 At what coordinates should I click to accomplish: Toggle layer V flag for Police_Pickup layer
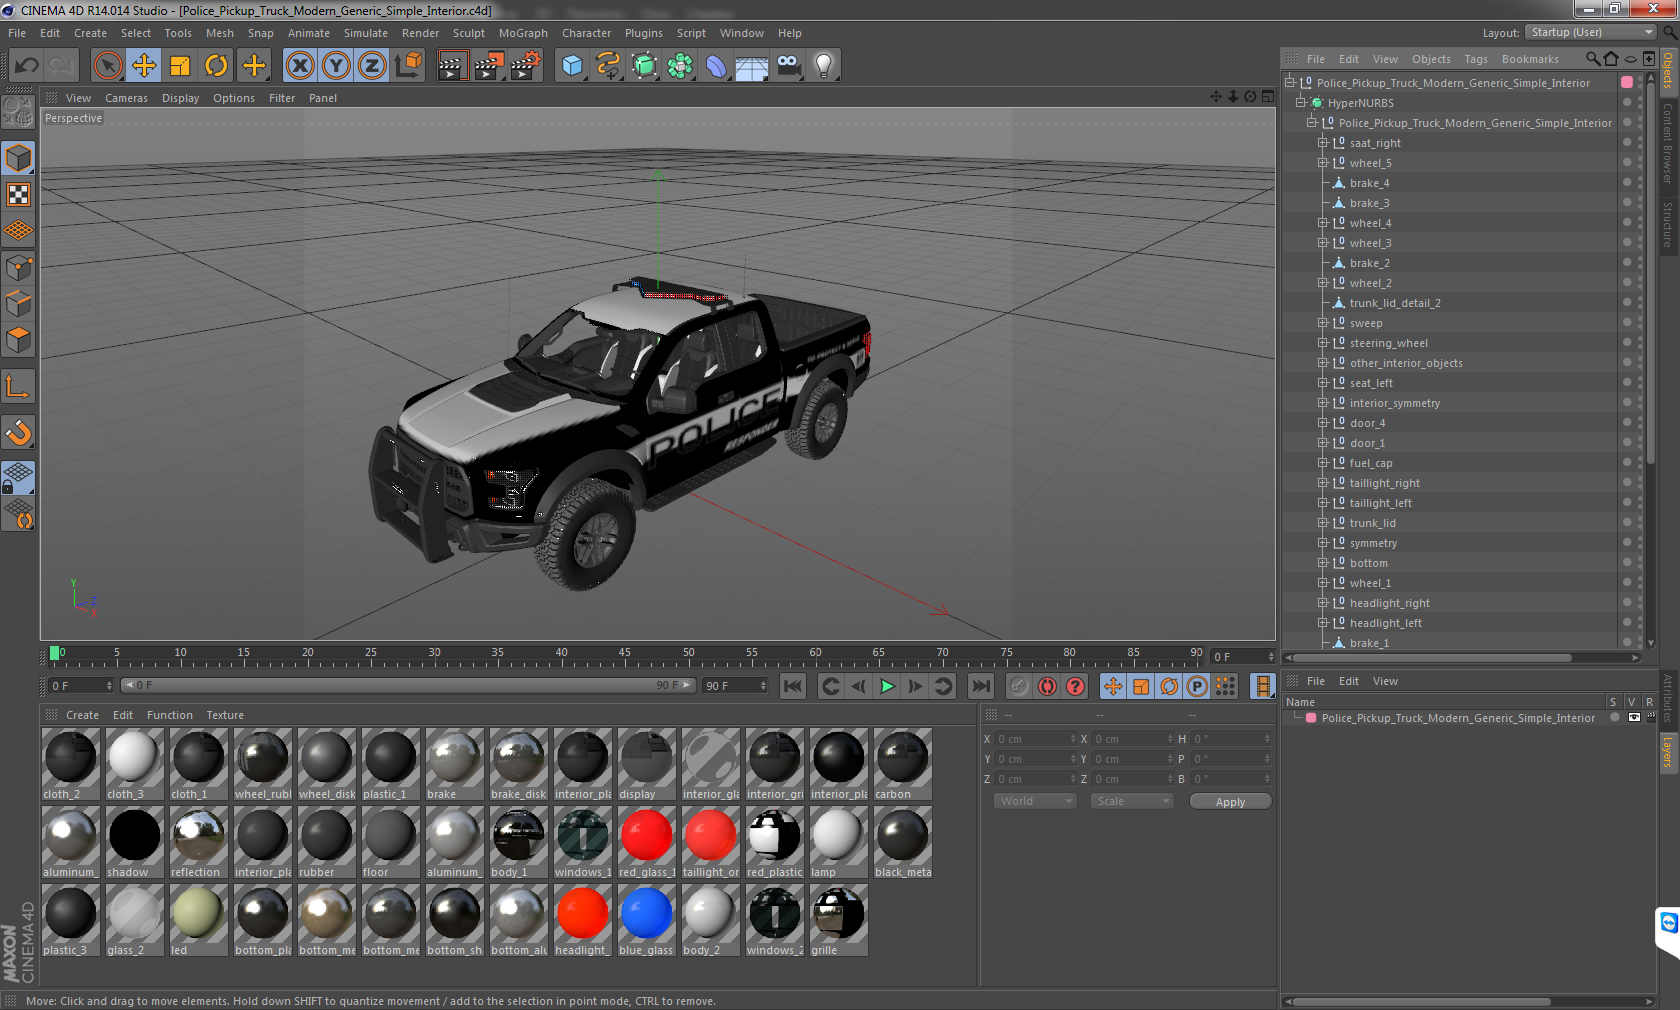point(1634,718)
